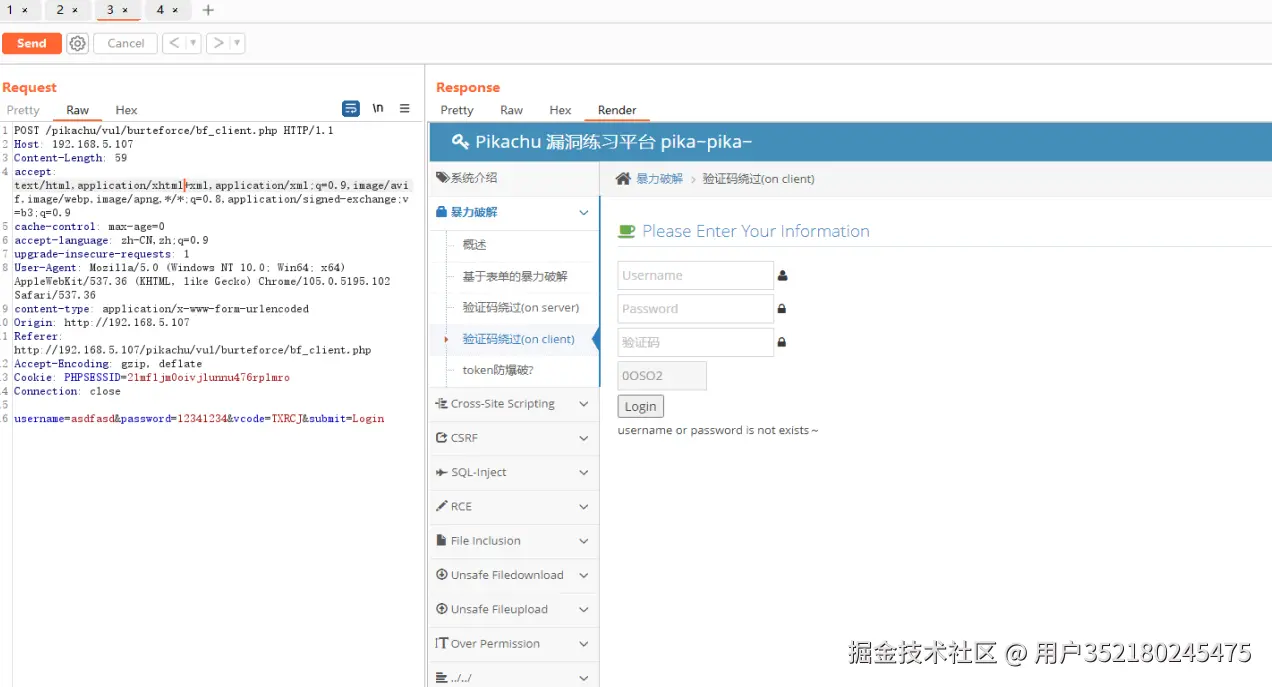
Task: Open 验证码绕过(on client) submenu link
Action: [519, 340]
